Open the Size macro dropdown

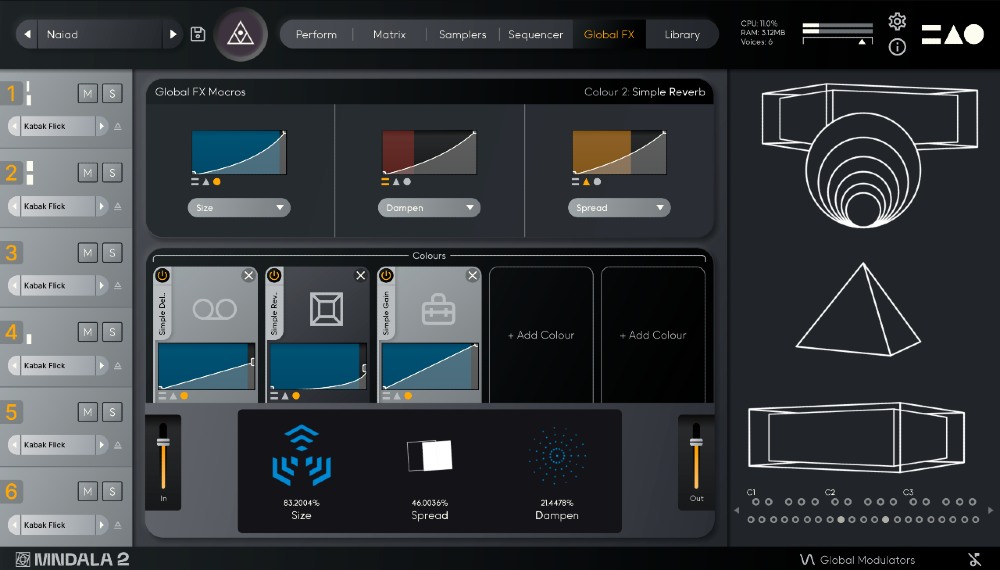(239, 208)
